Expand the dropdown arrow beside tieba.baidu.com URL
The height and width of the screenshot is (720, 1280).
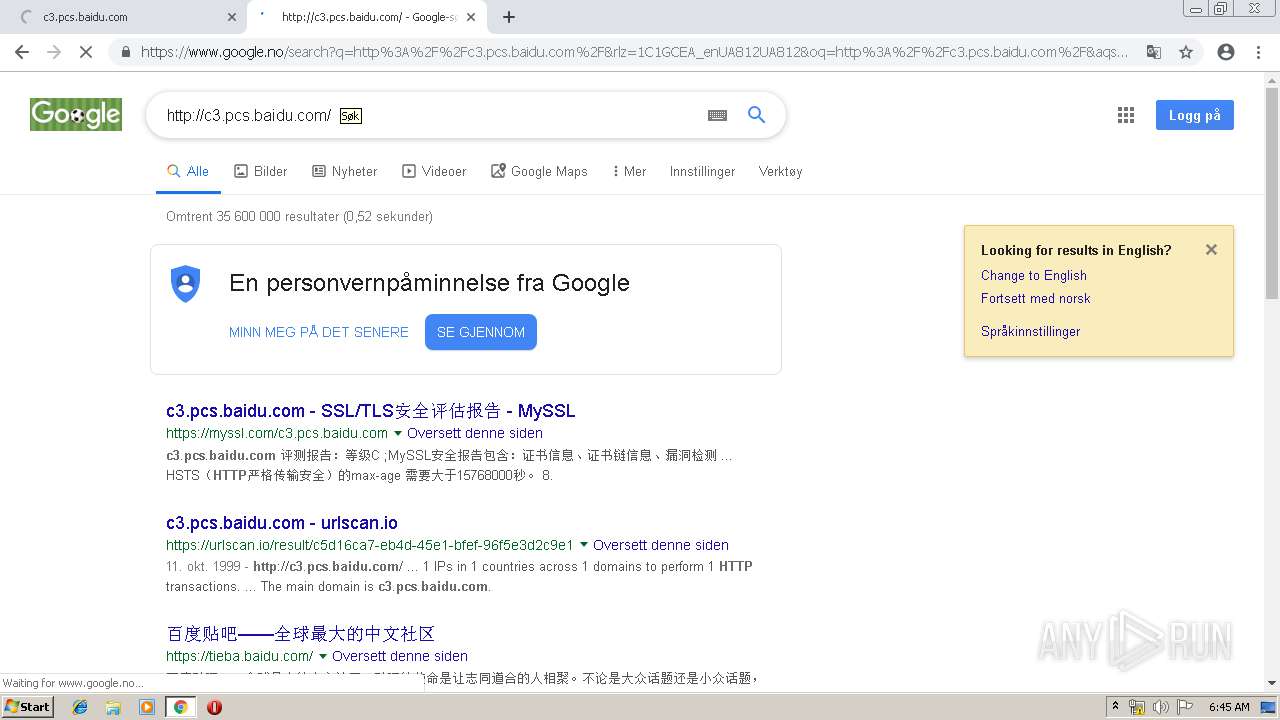[x=323, y=656]
